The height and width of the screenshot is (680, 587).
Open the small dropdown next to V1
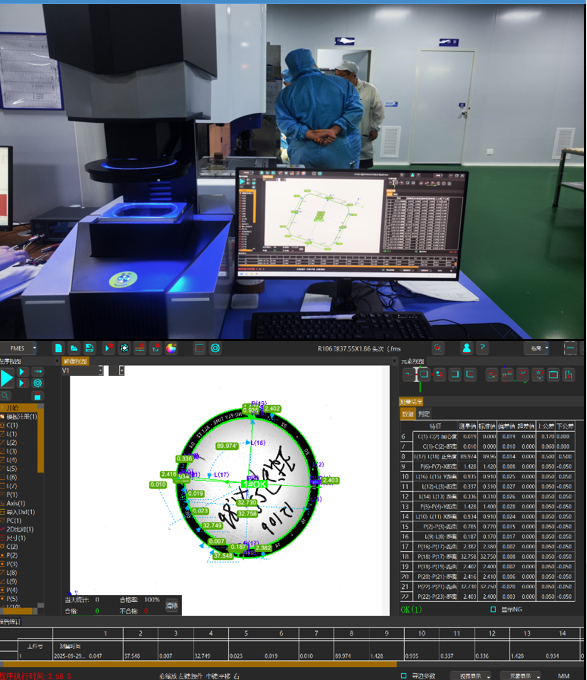(x=117, y=370)
